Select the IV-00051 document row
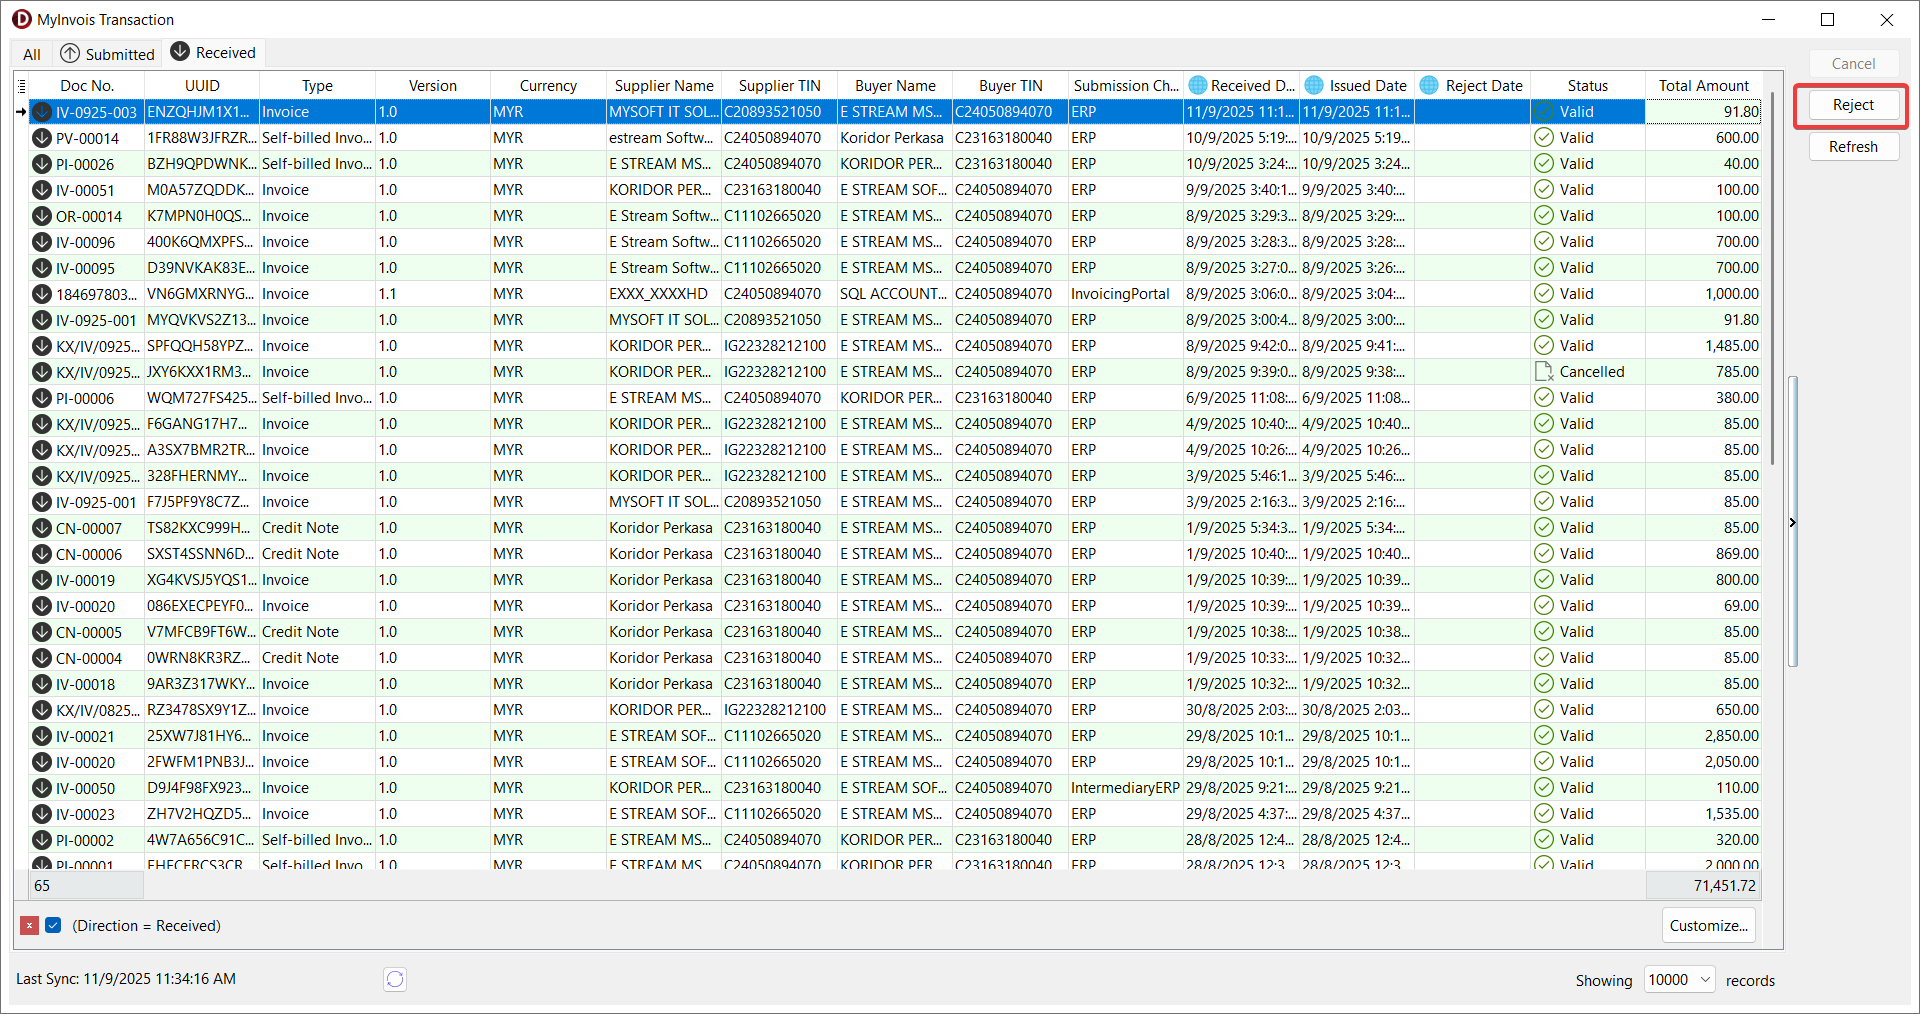The width and height of the screenshot is (1920, 1014). pyautogui.click(x=85, y=190)
